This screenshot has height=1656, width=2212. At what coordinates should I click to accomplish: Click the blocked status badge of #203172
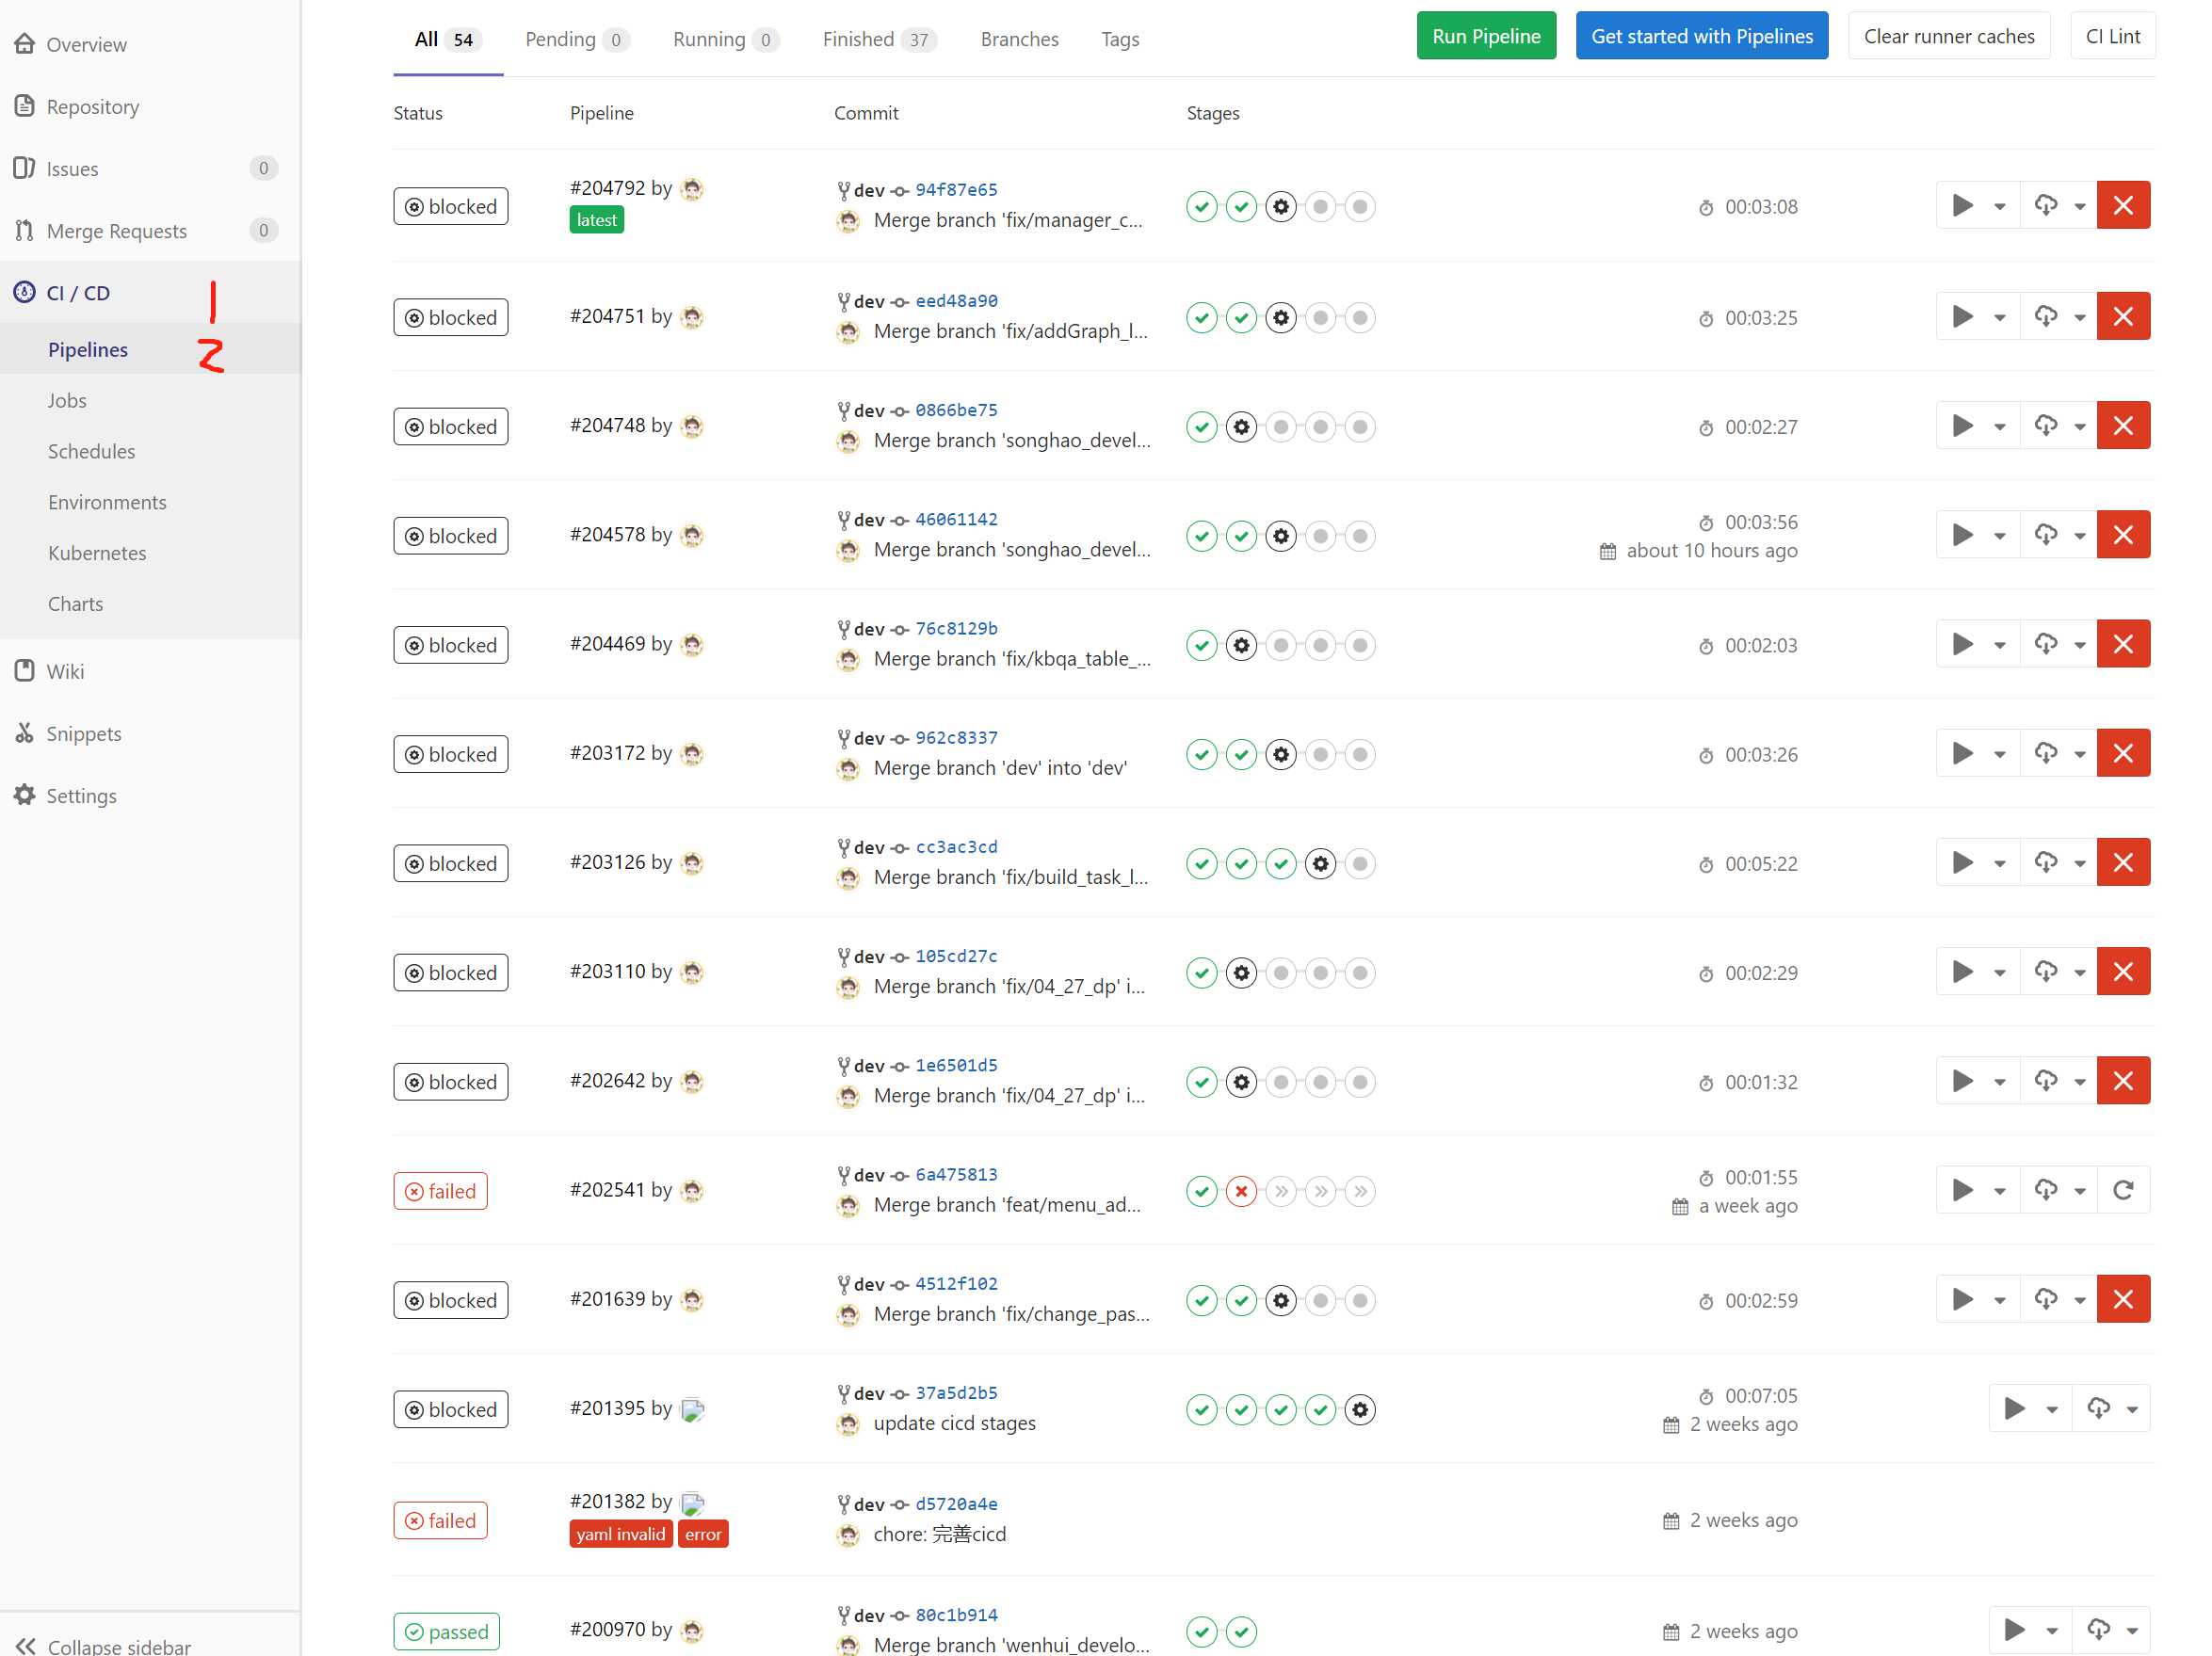(x=450, y=754)
